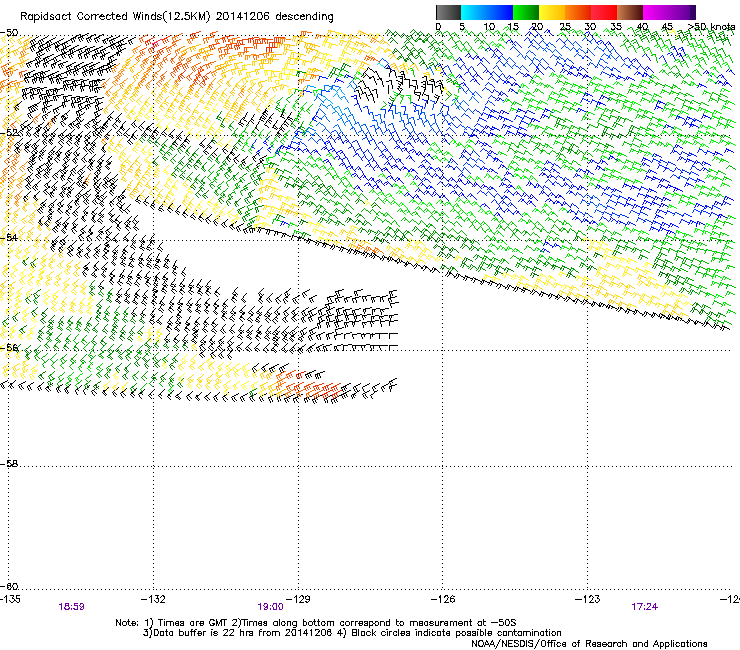Click the longitude label -123
Viewport: 740px width, 650px height.
(x=587, y=599)
